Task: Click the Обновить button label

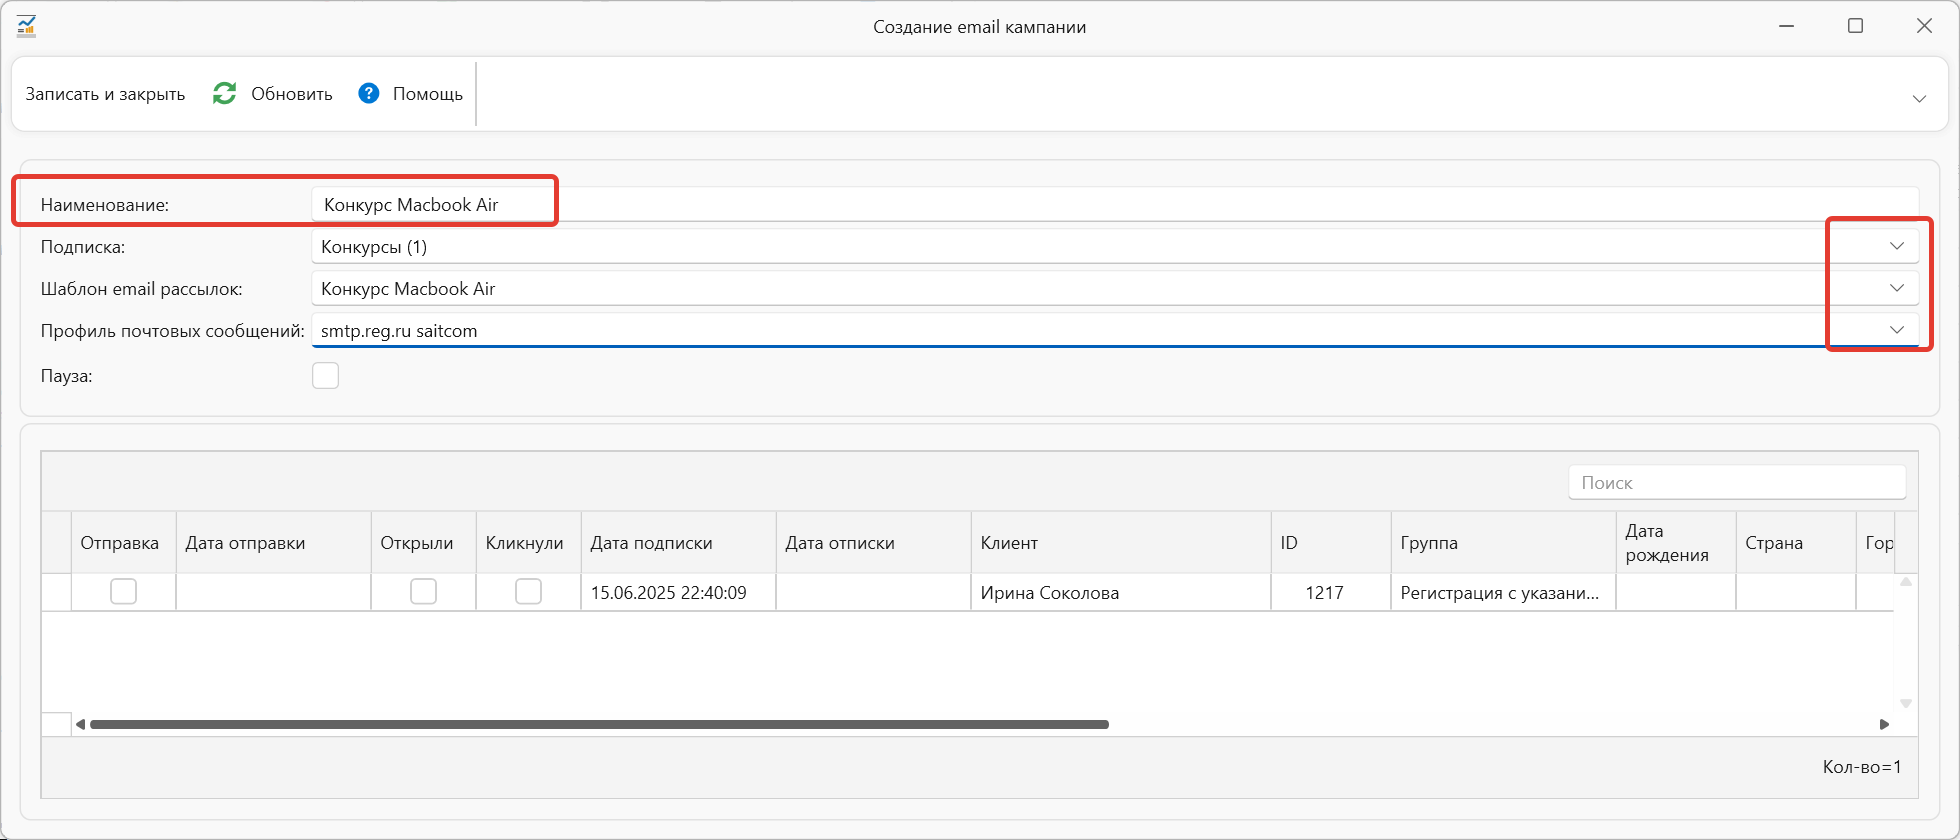Action: click(291, 94)
